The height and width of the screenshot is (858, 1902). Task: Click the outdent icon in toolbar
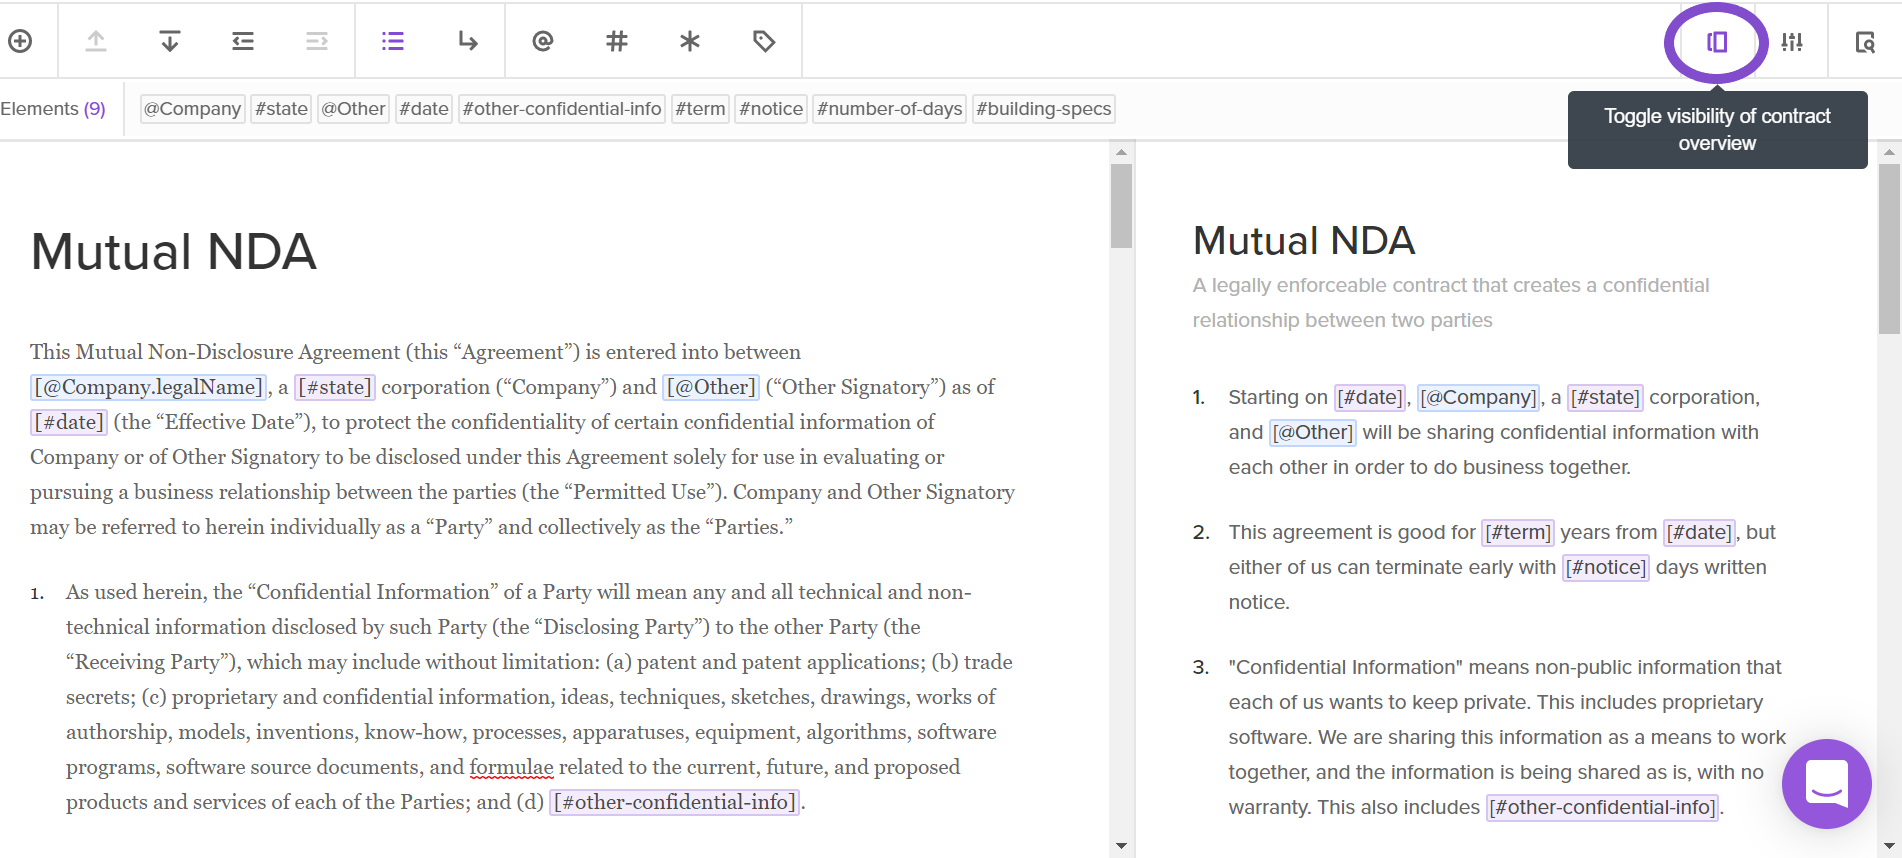click(243, 41)
